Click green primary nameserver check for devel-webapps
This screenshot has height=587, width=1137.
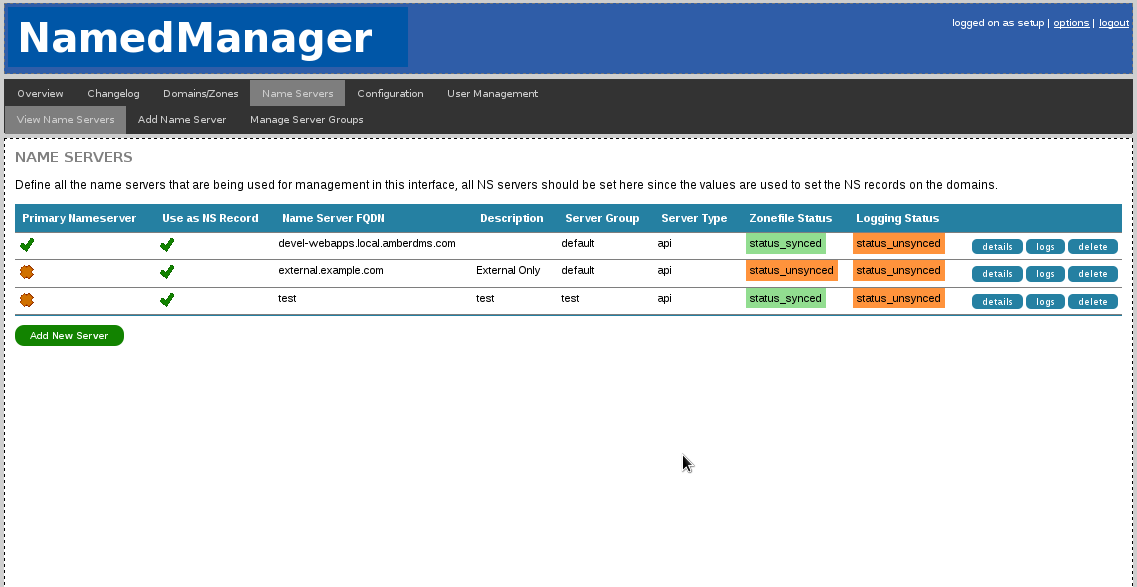[x=28, y=243]
